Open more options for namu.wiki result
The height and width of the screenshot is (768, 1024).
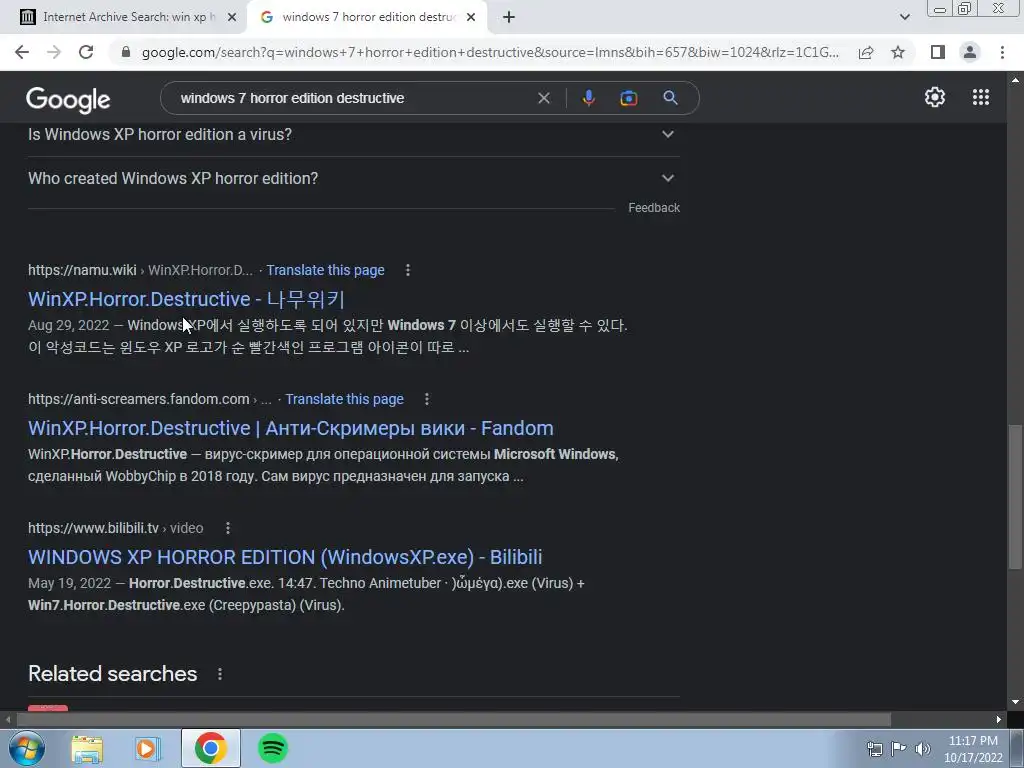tap(408, 270)
